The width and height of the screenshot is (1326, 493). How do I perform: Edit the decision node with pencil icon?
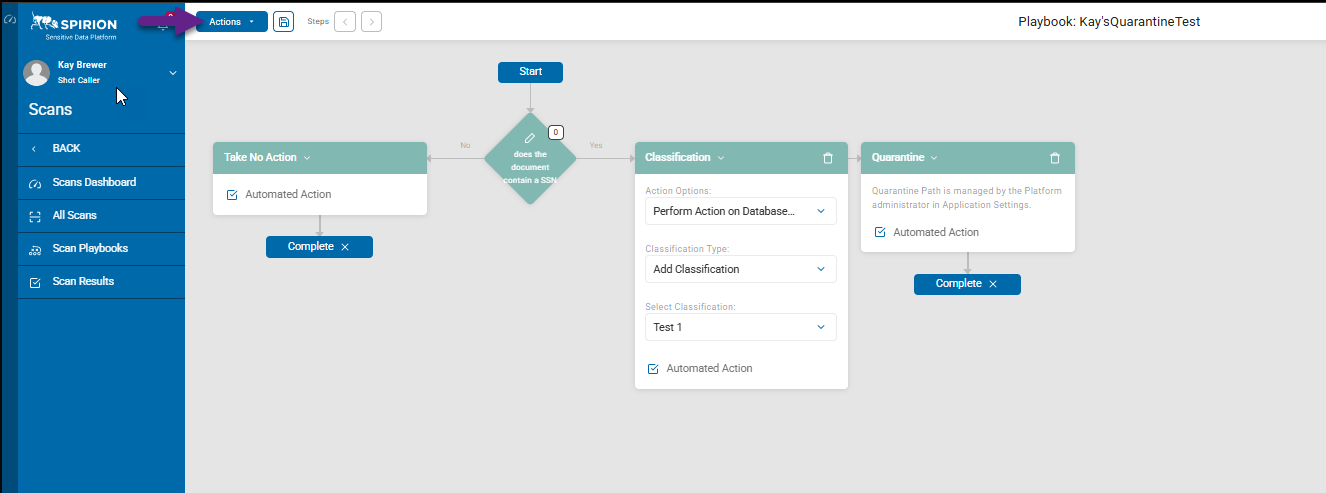(530, 138)
